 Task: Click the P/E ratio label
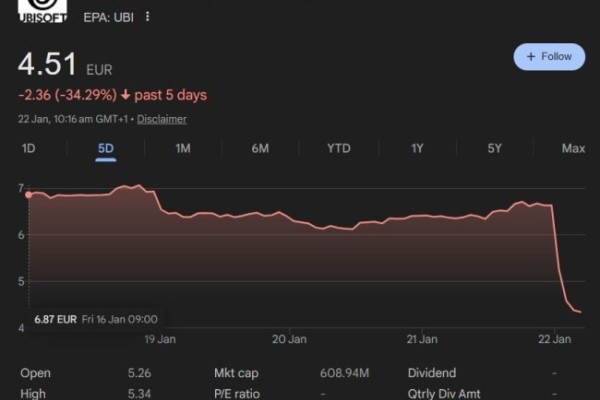pyautogui.click(x=237, y=394)
